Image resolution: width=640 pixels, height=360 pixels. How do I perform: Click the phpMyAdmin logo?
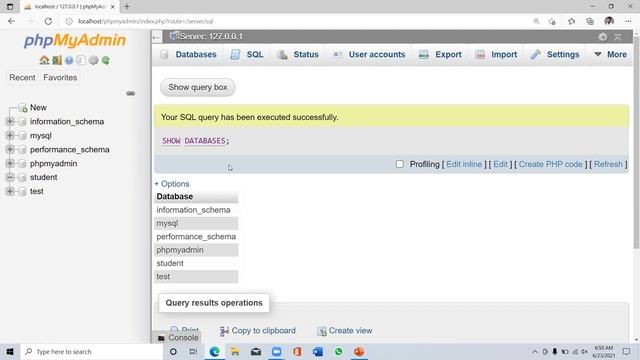pos(75,40)
